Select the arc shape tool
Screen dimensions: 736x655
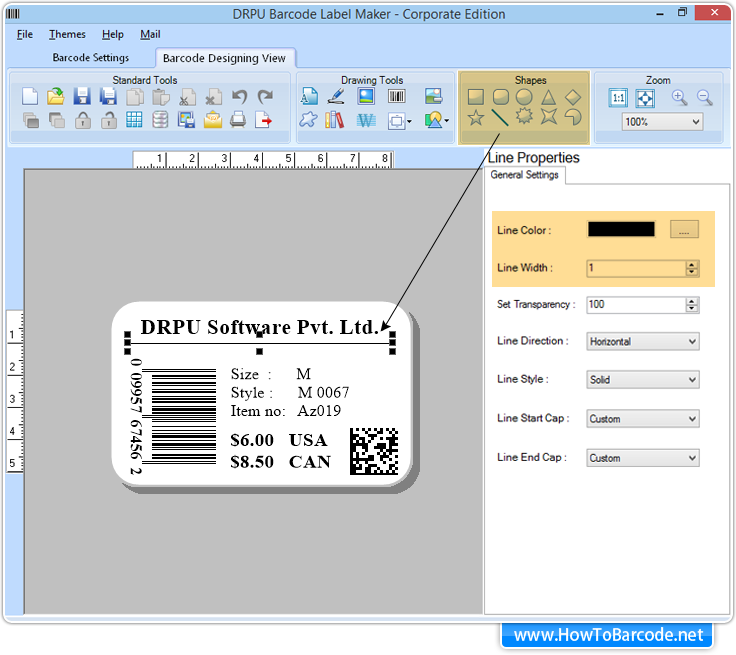click(x=573, y=116)
